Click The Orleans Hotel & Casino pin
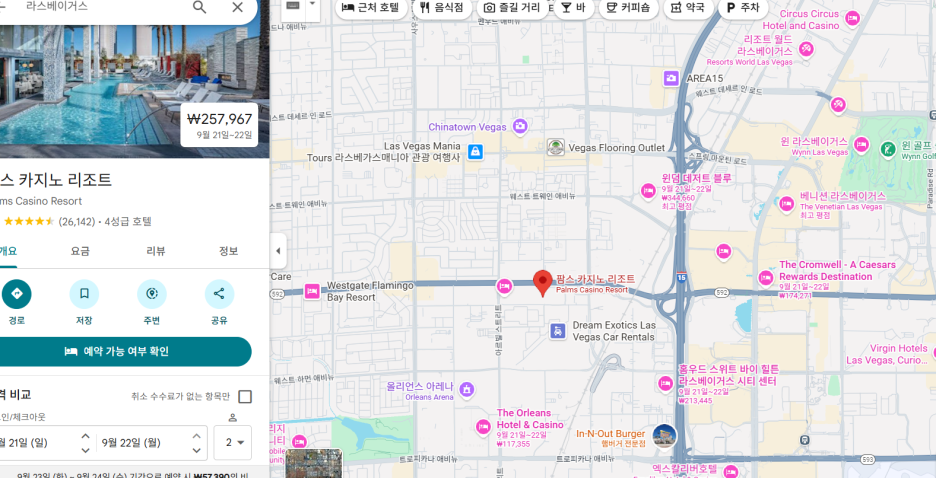Image resolution: width=936 pixels, height=478 pixels. [484, 427]
